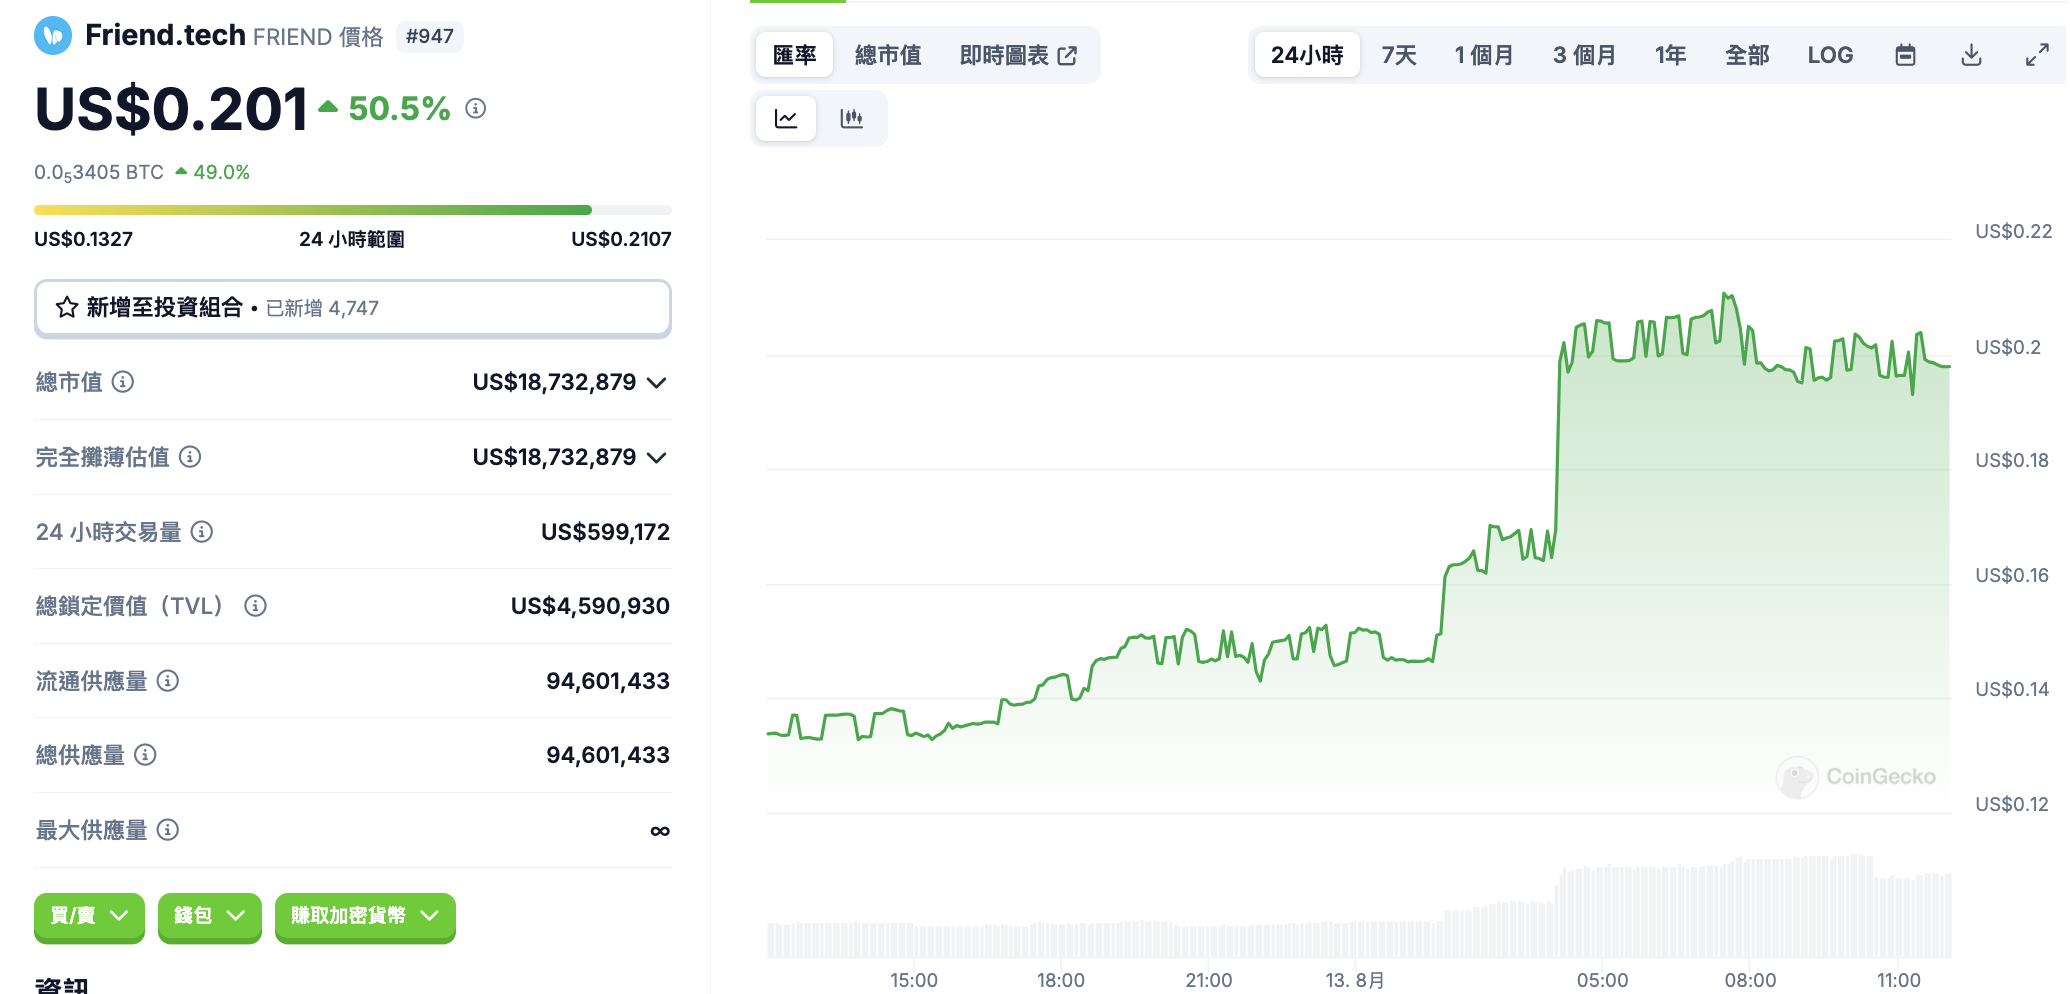Open the calendar date picker icon

[1905, 55]
